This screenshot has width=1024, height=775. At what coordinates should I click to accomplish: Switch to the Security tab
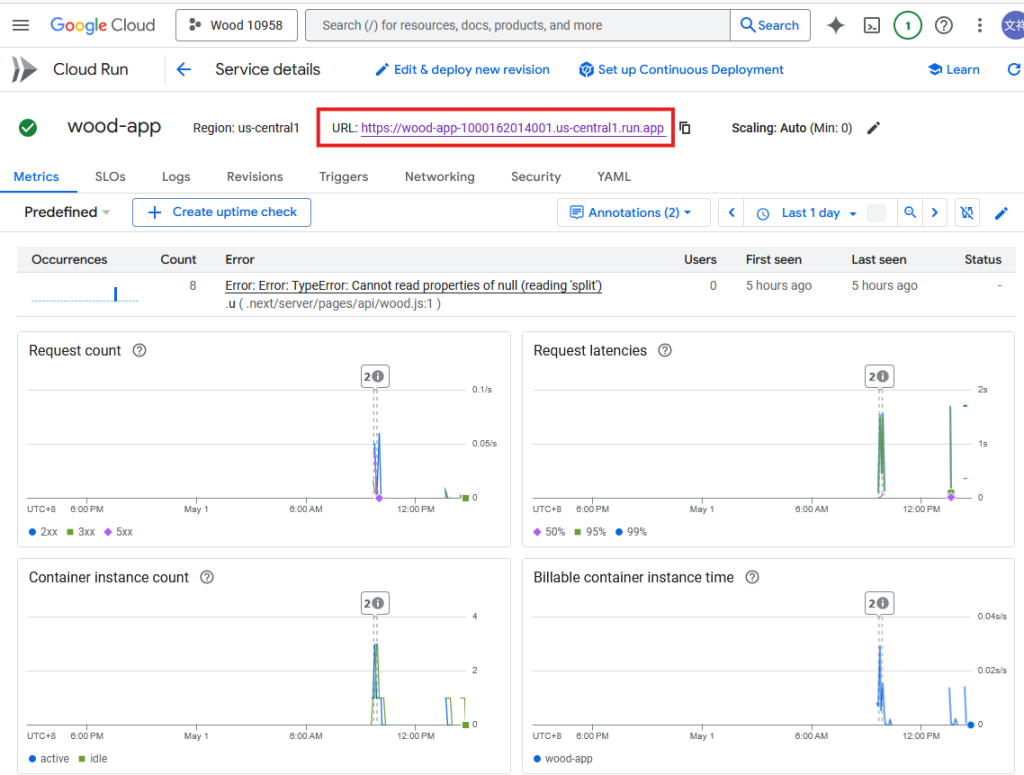(x=536, y=177)
